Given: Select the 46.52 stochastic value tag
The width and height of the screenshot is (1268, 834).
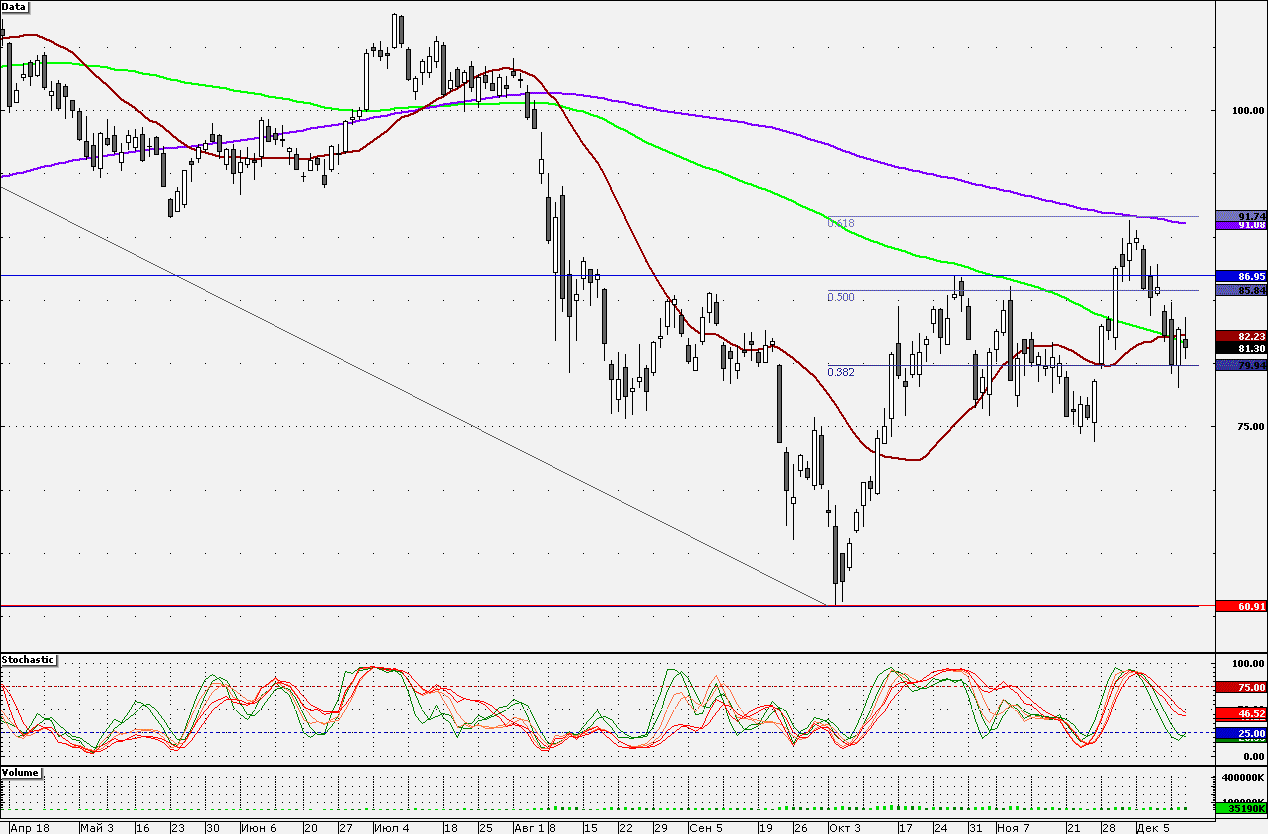Looking at the screenshot, I should [1241, 713].
